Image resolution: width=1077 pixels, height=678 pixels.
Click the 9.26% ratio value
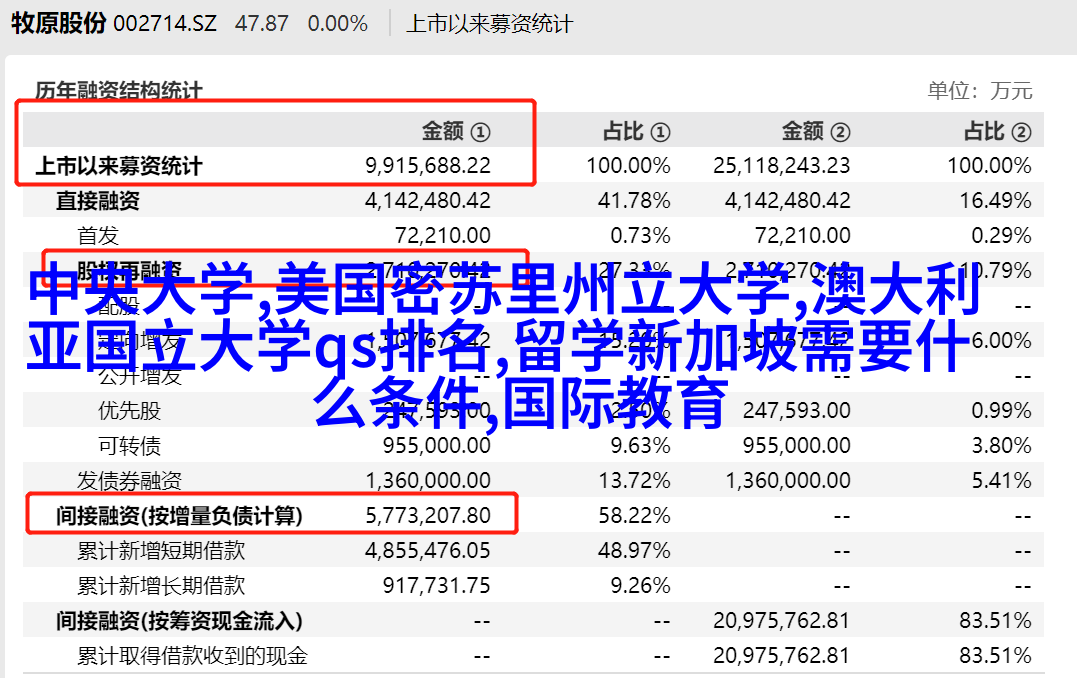[x=641, y=586]
